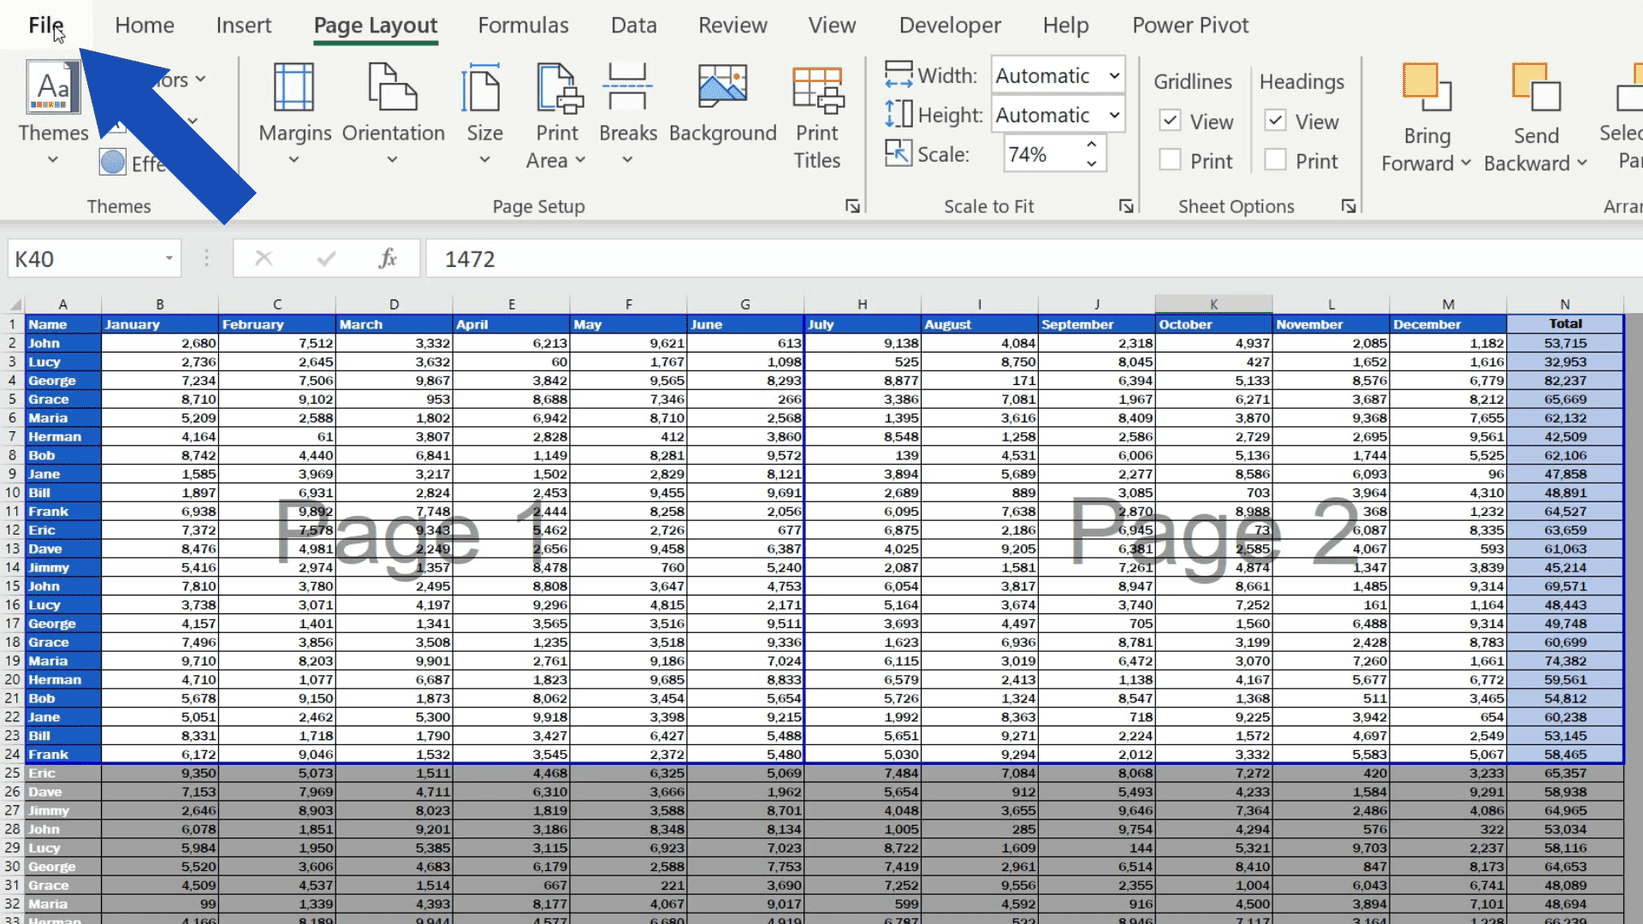Click the July header cell
1643x924 pixels.
(862, 324)
